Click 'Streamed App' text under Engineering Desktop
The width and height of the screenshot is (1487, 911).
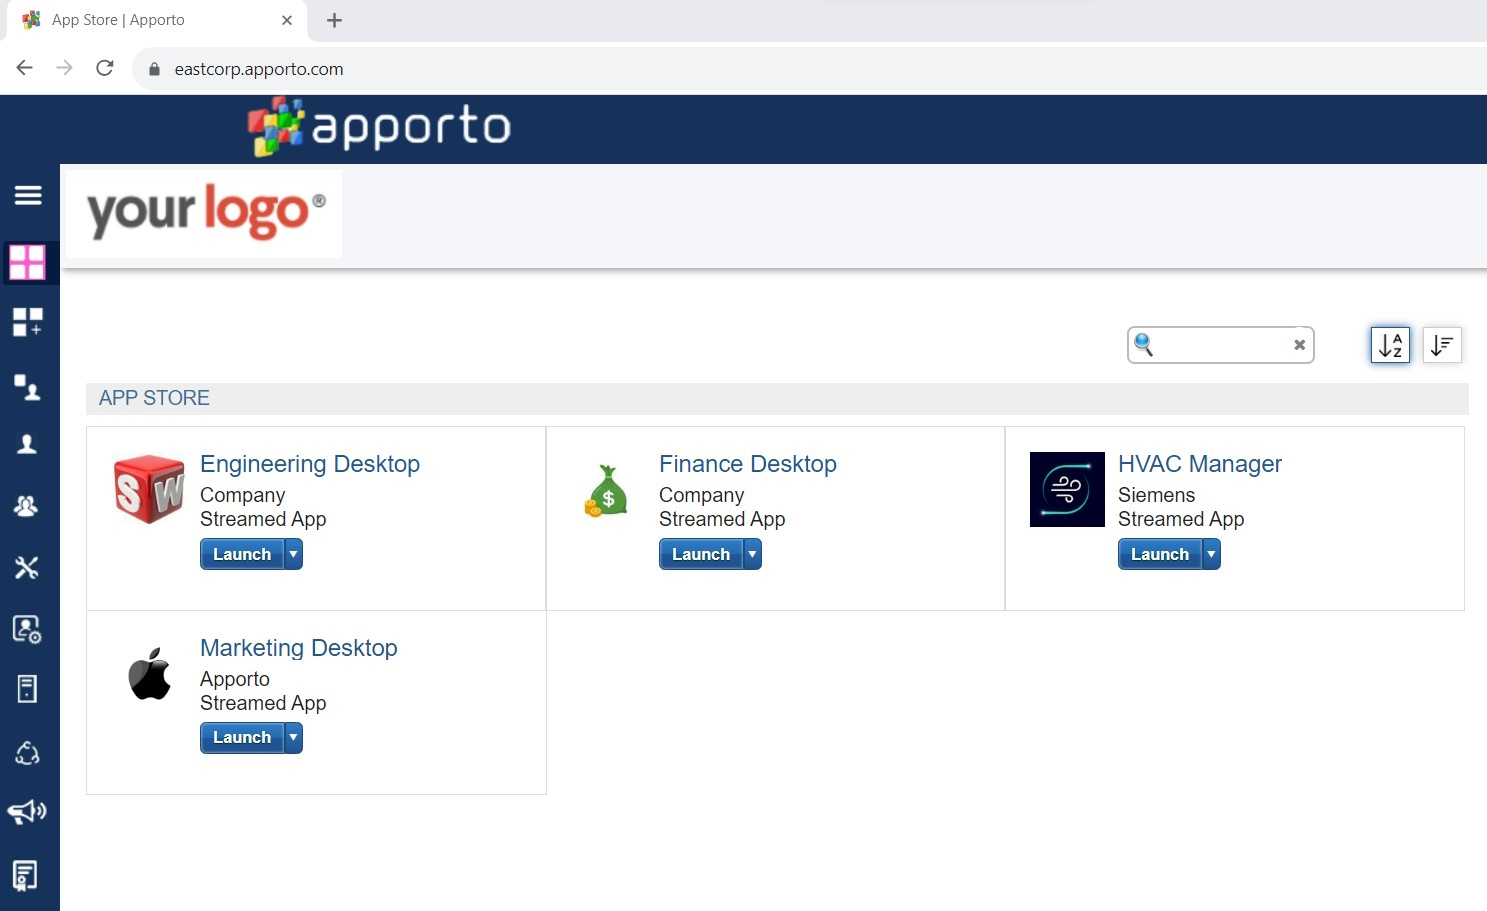click(263, 519)
